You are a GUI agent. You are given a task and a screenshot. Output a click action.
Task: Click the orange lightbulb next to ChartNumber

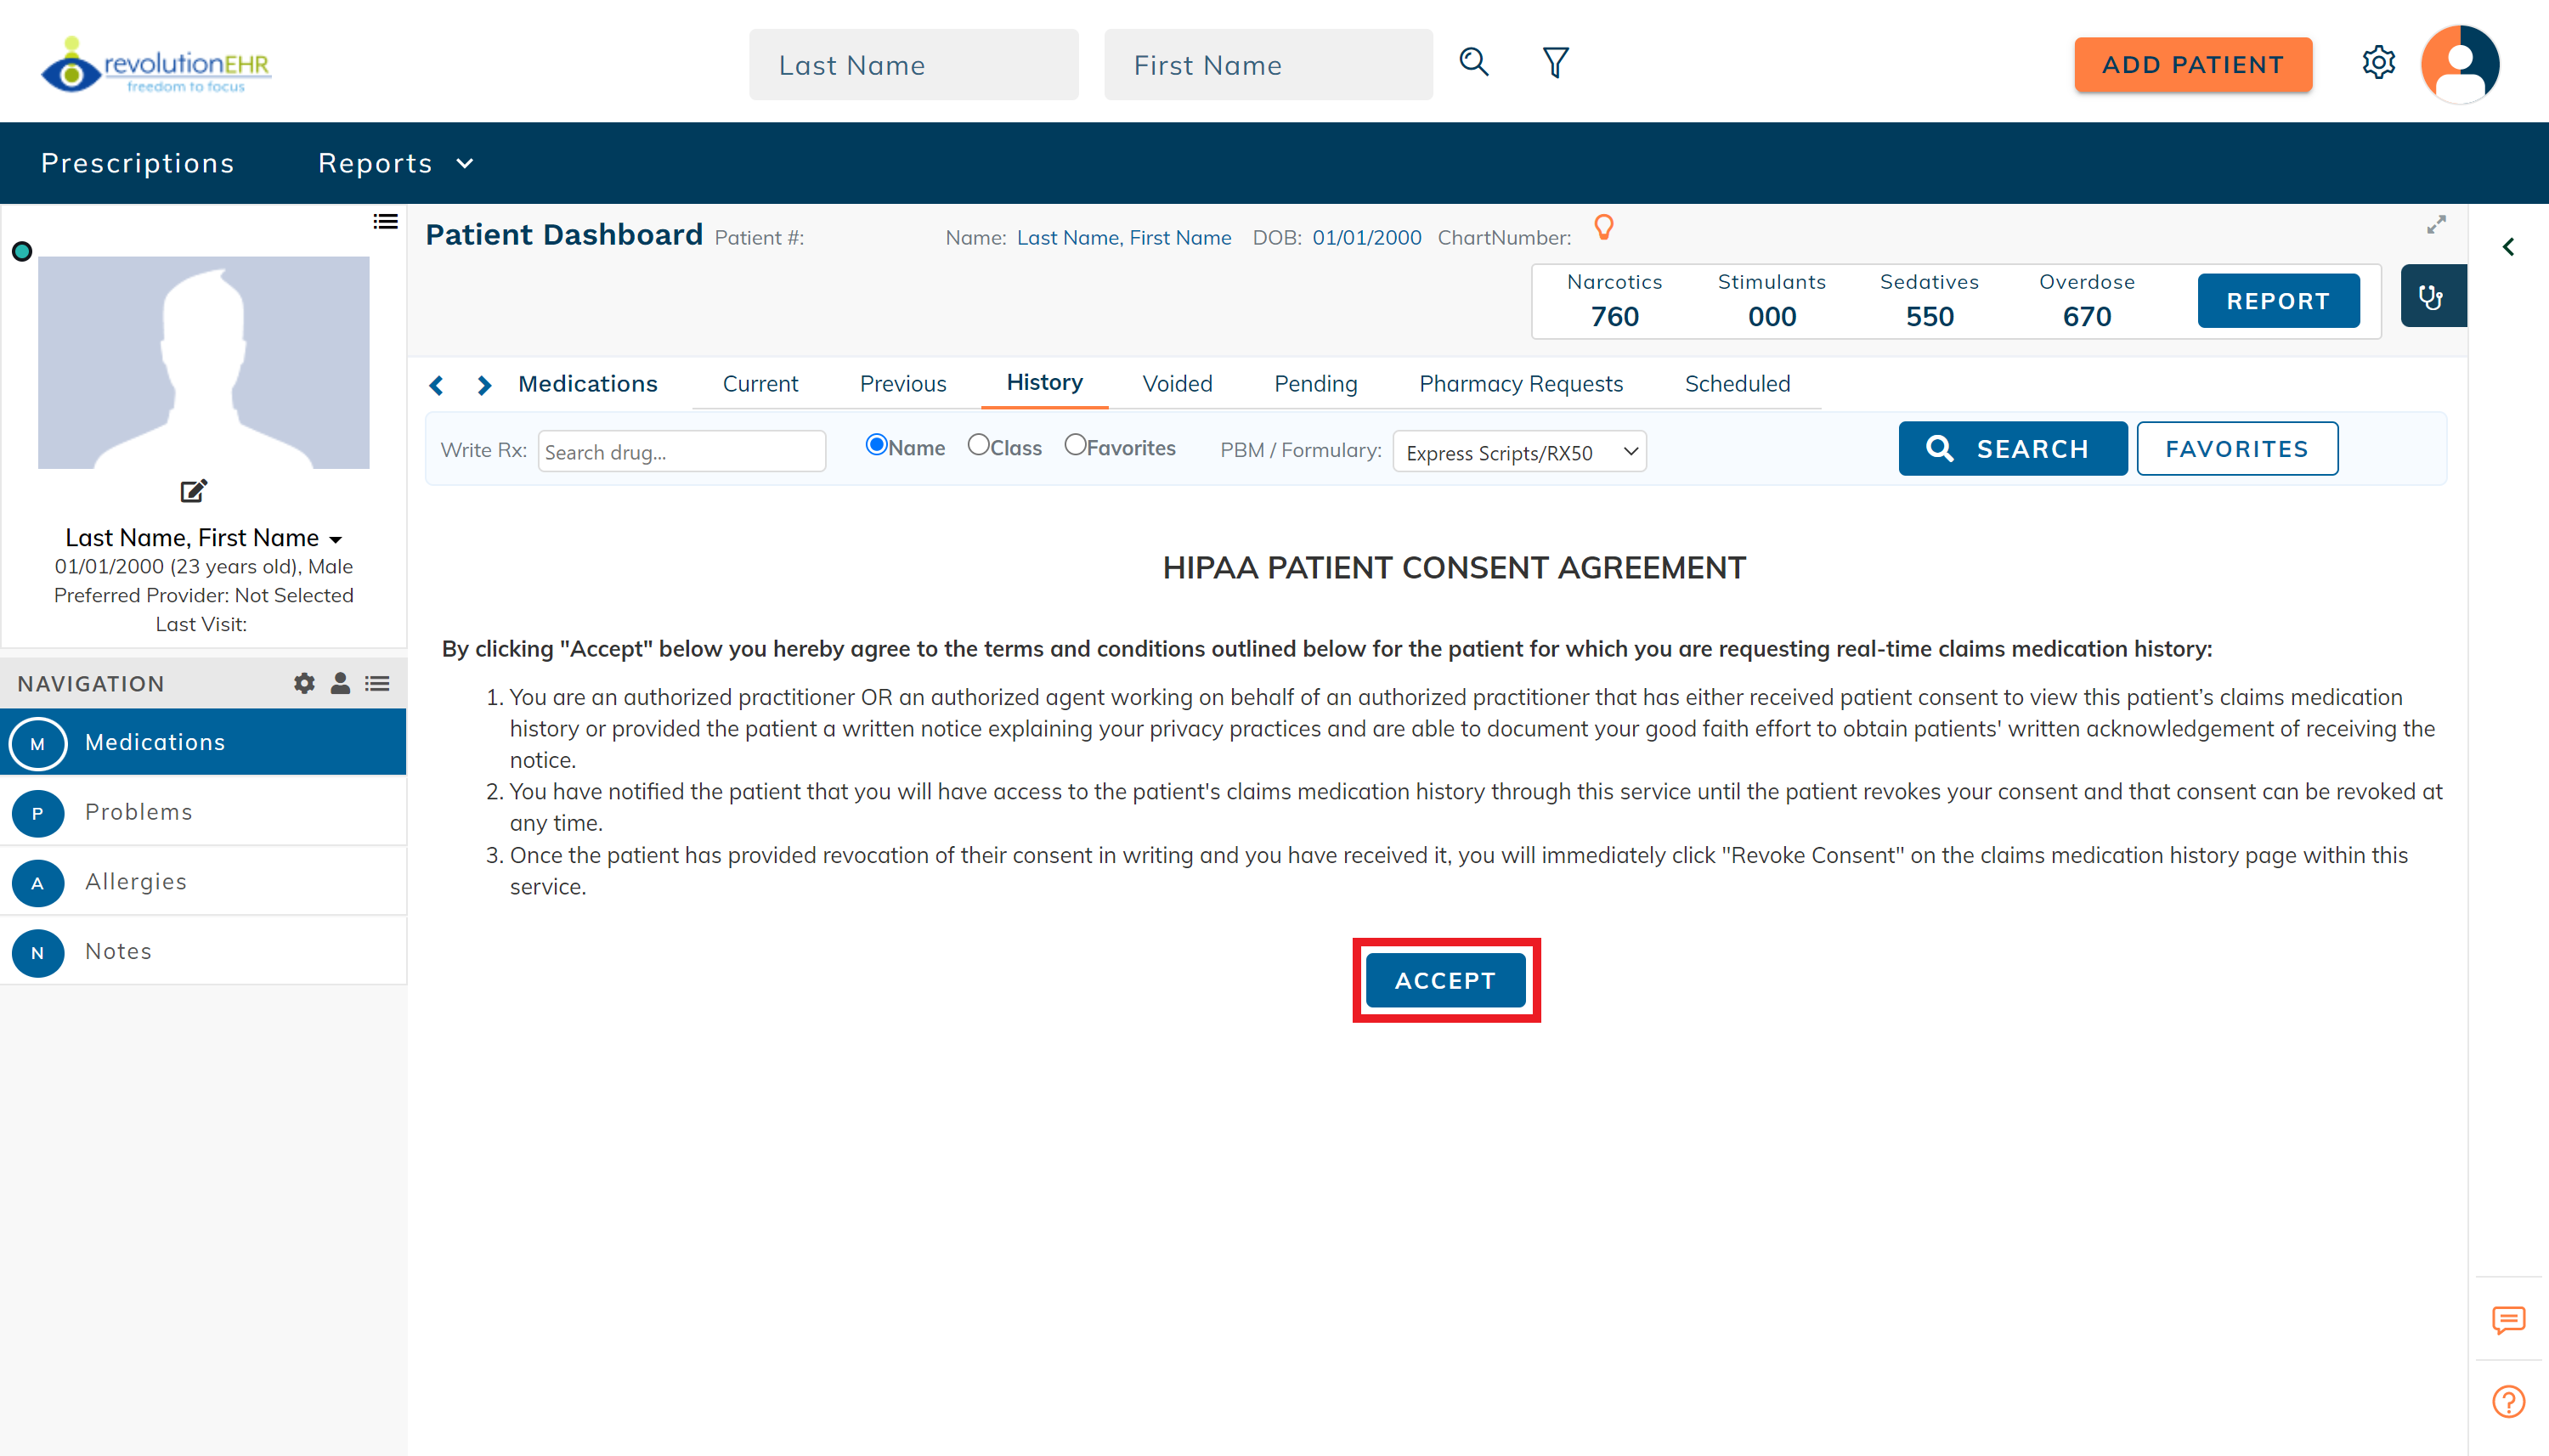pyautogui.click(x=1604, y=227)
